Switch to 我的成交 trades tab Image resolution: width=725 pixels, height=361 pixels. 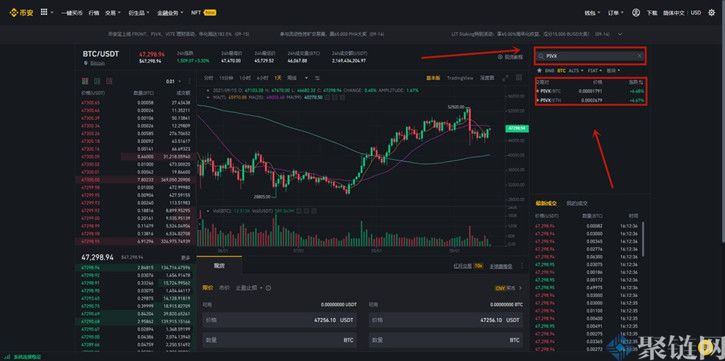[578, 203]
